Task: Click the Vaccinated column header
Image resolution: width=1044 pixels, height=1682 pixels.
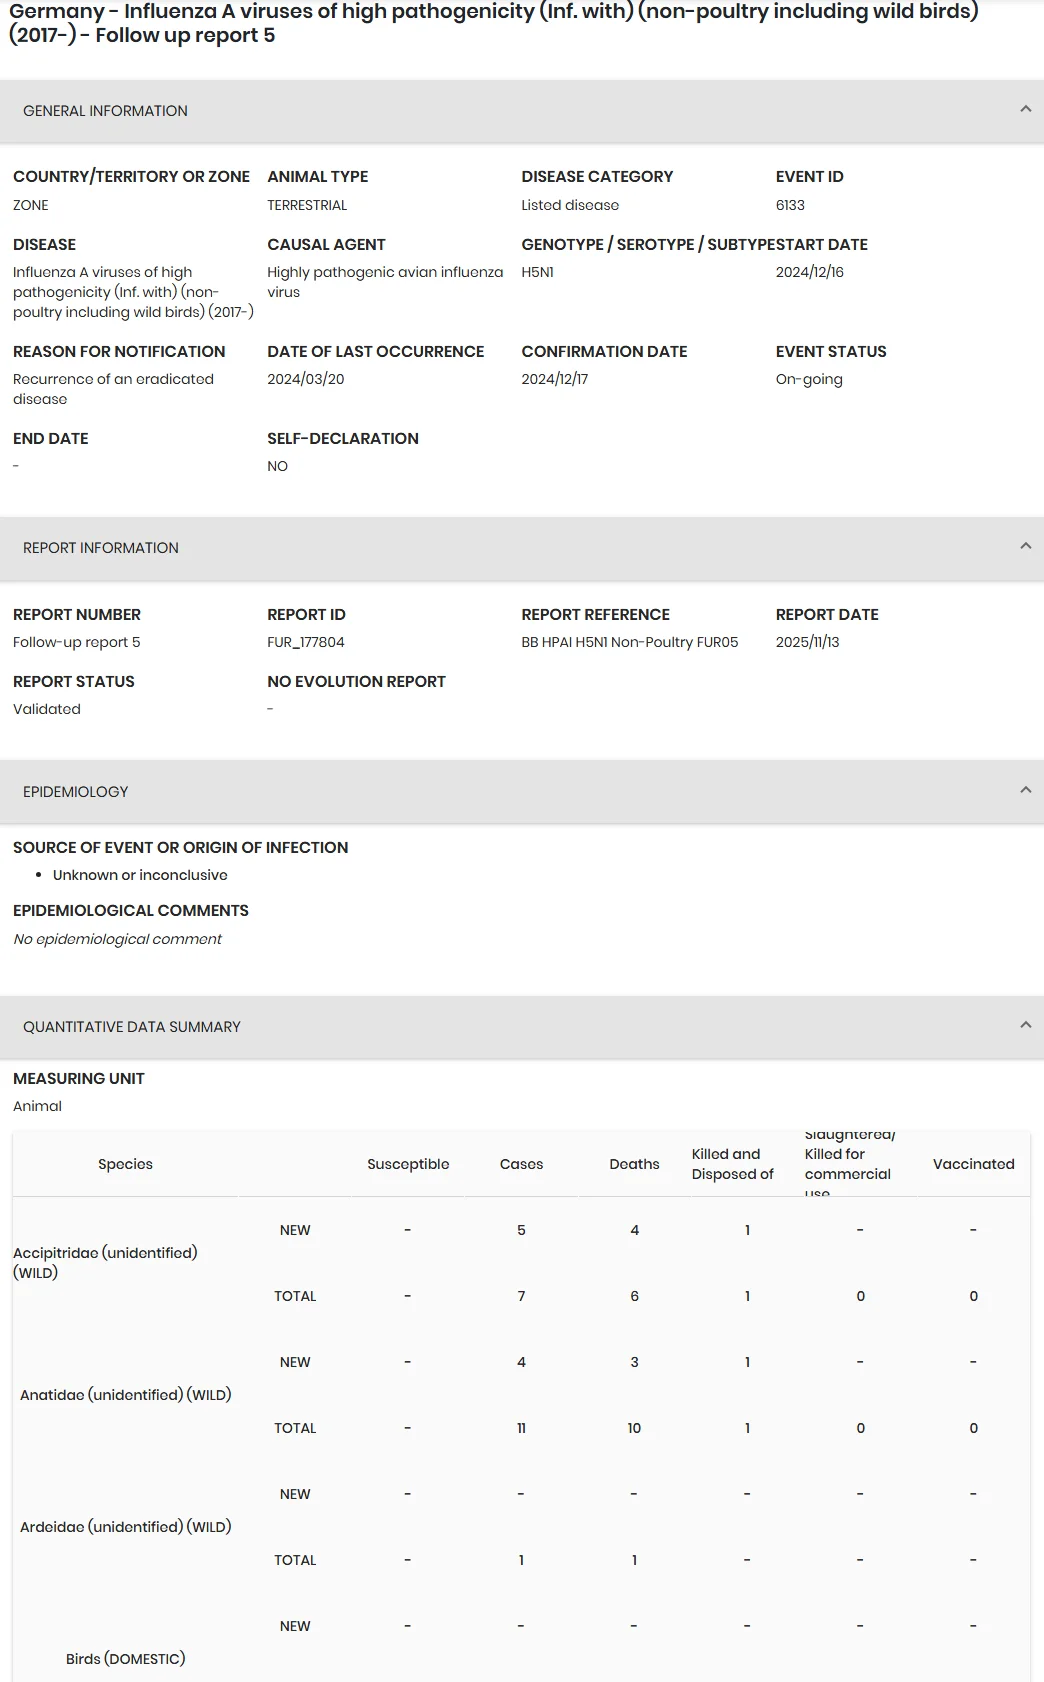Action: 973,1164
